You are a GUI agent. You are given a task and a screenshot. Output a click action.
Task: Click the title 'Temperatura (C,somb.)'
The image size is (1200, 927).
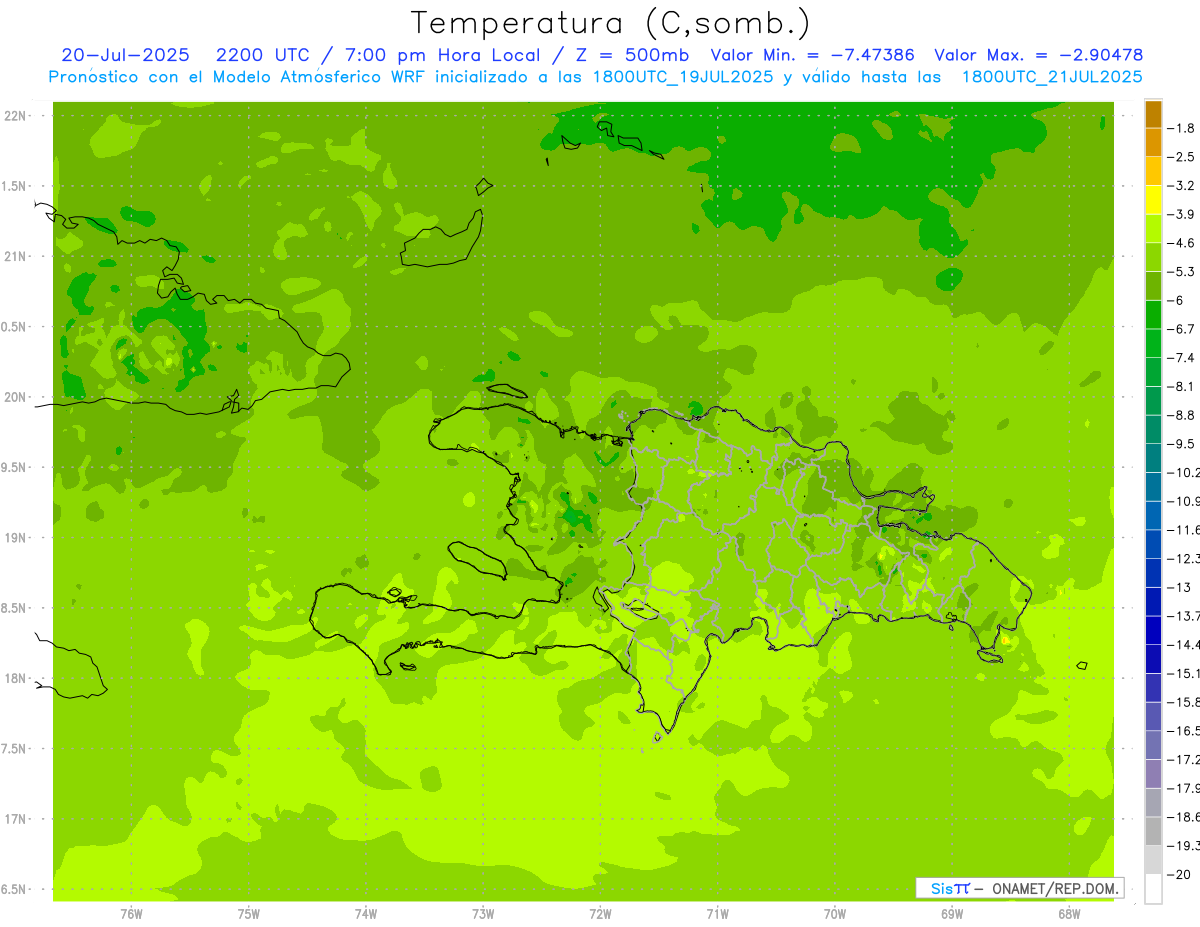(611, 24)
